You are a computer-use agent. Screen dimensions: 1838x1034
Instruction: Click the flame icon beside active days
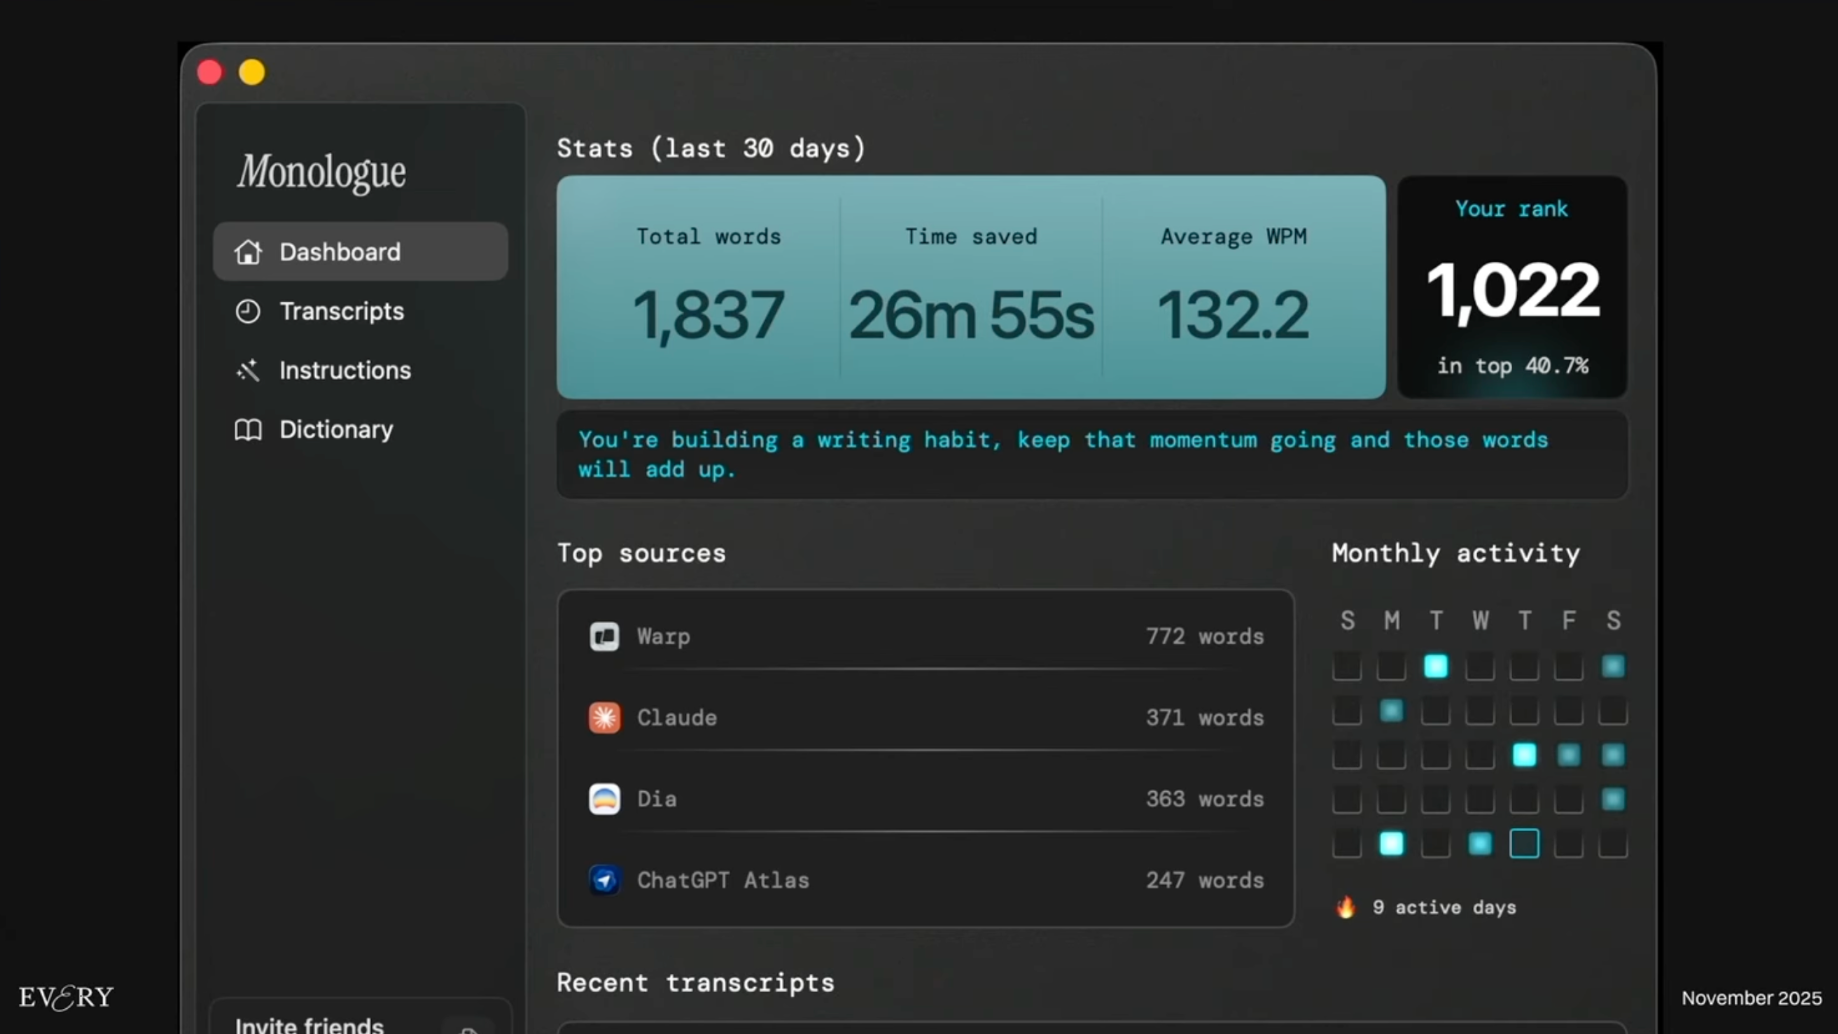click(1346, 907)
